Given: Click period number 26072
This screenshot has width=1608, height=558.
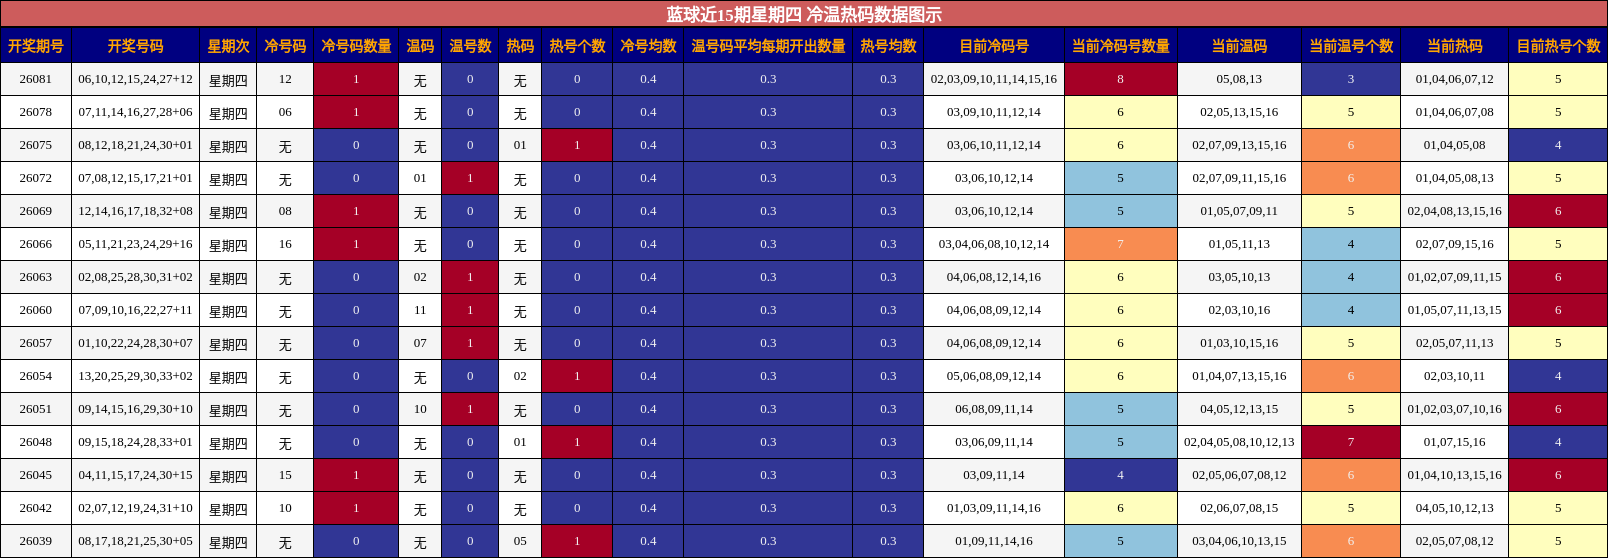Looking at the screenshot, I should (x=36, y=178).
